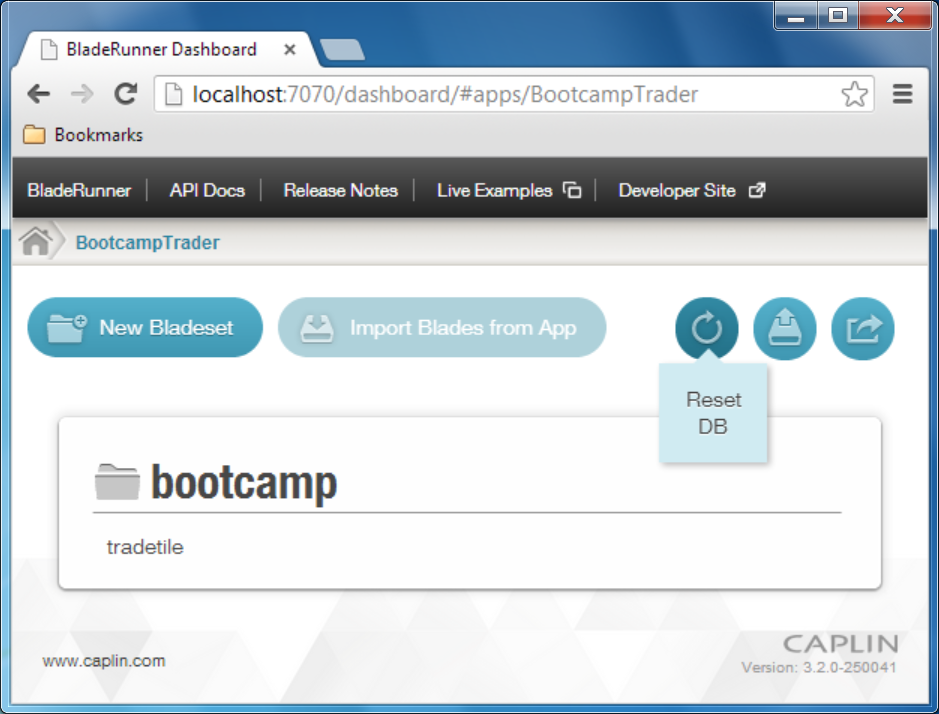Open Release Notes menu item
Screen dimensions: 939x714
point(341,190)
